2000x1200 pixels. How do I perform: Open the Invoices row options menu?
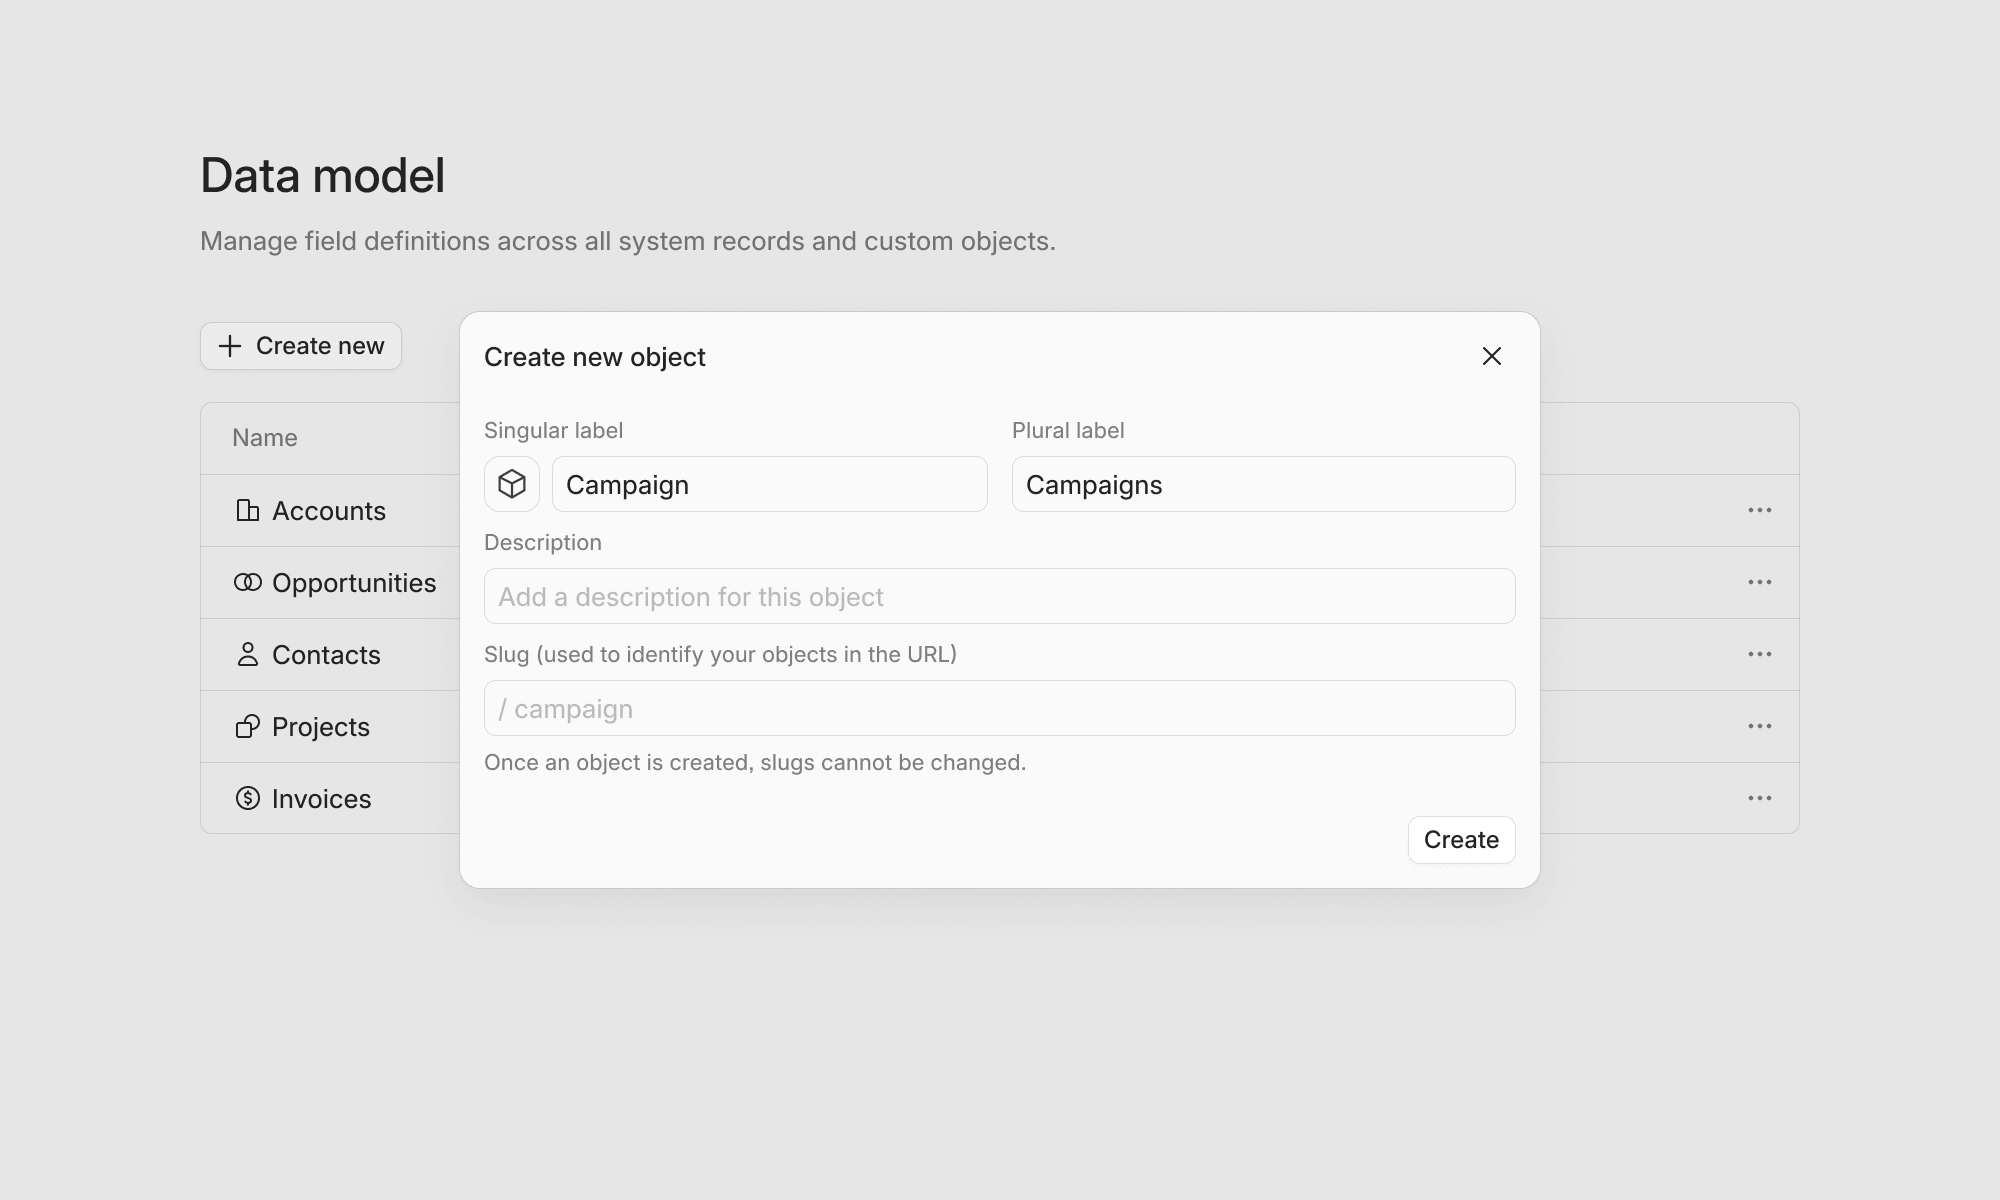(1760, 798)
